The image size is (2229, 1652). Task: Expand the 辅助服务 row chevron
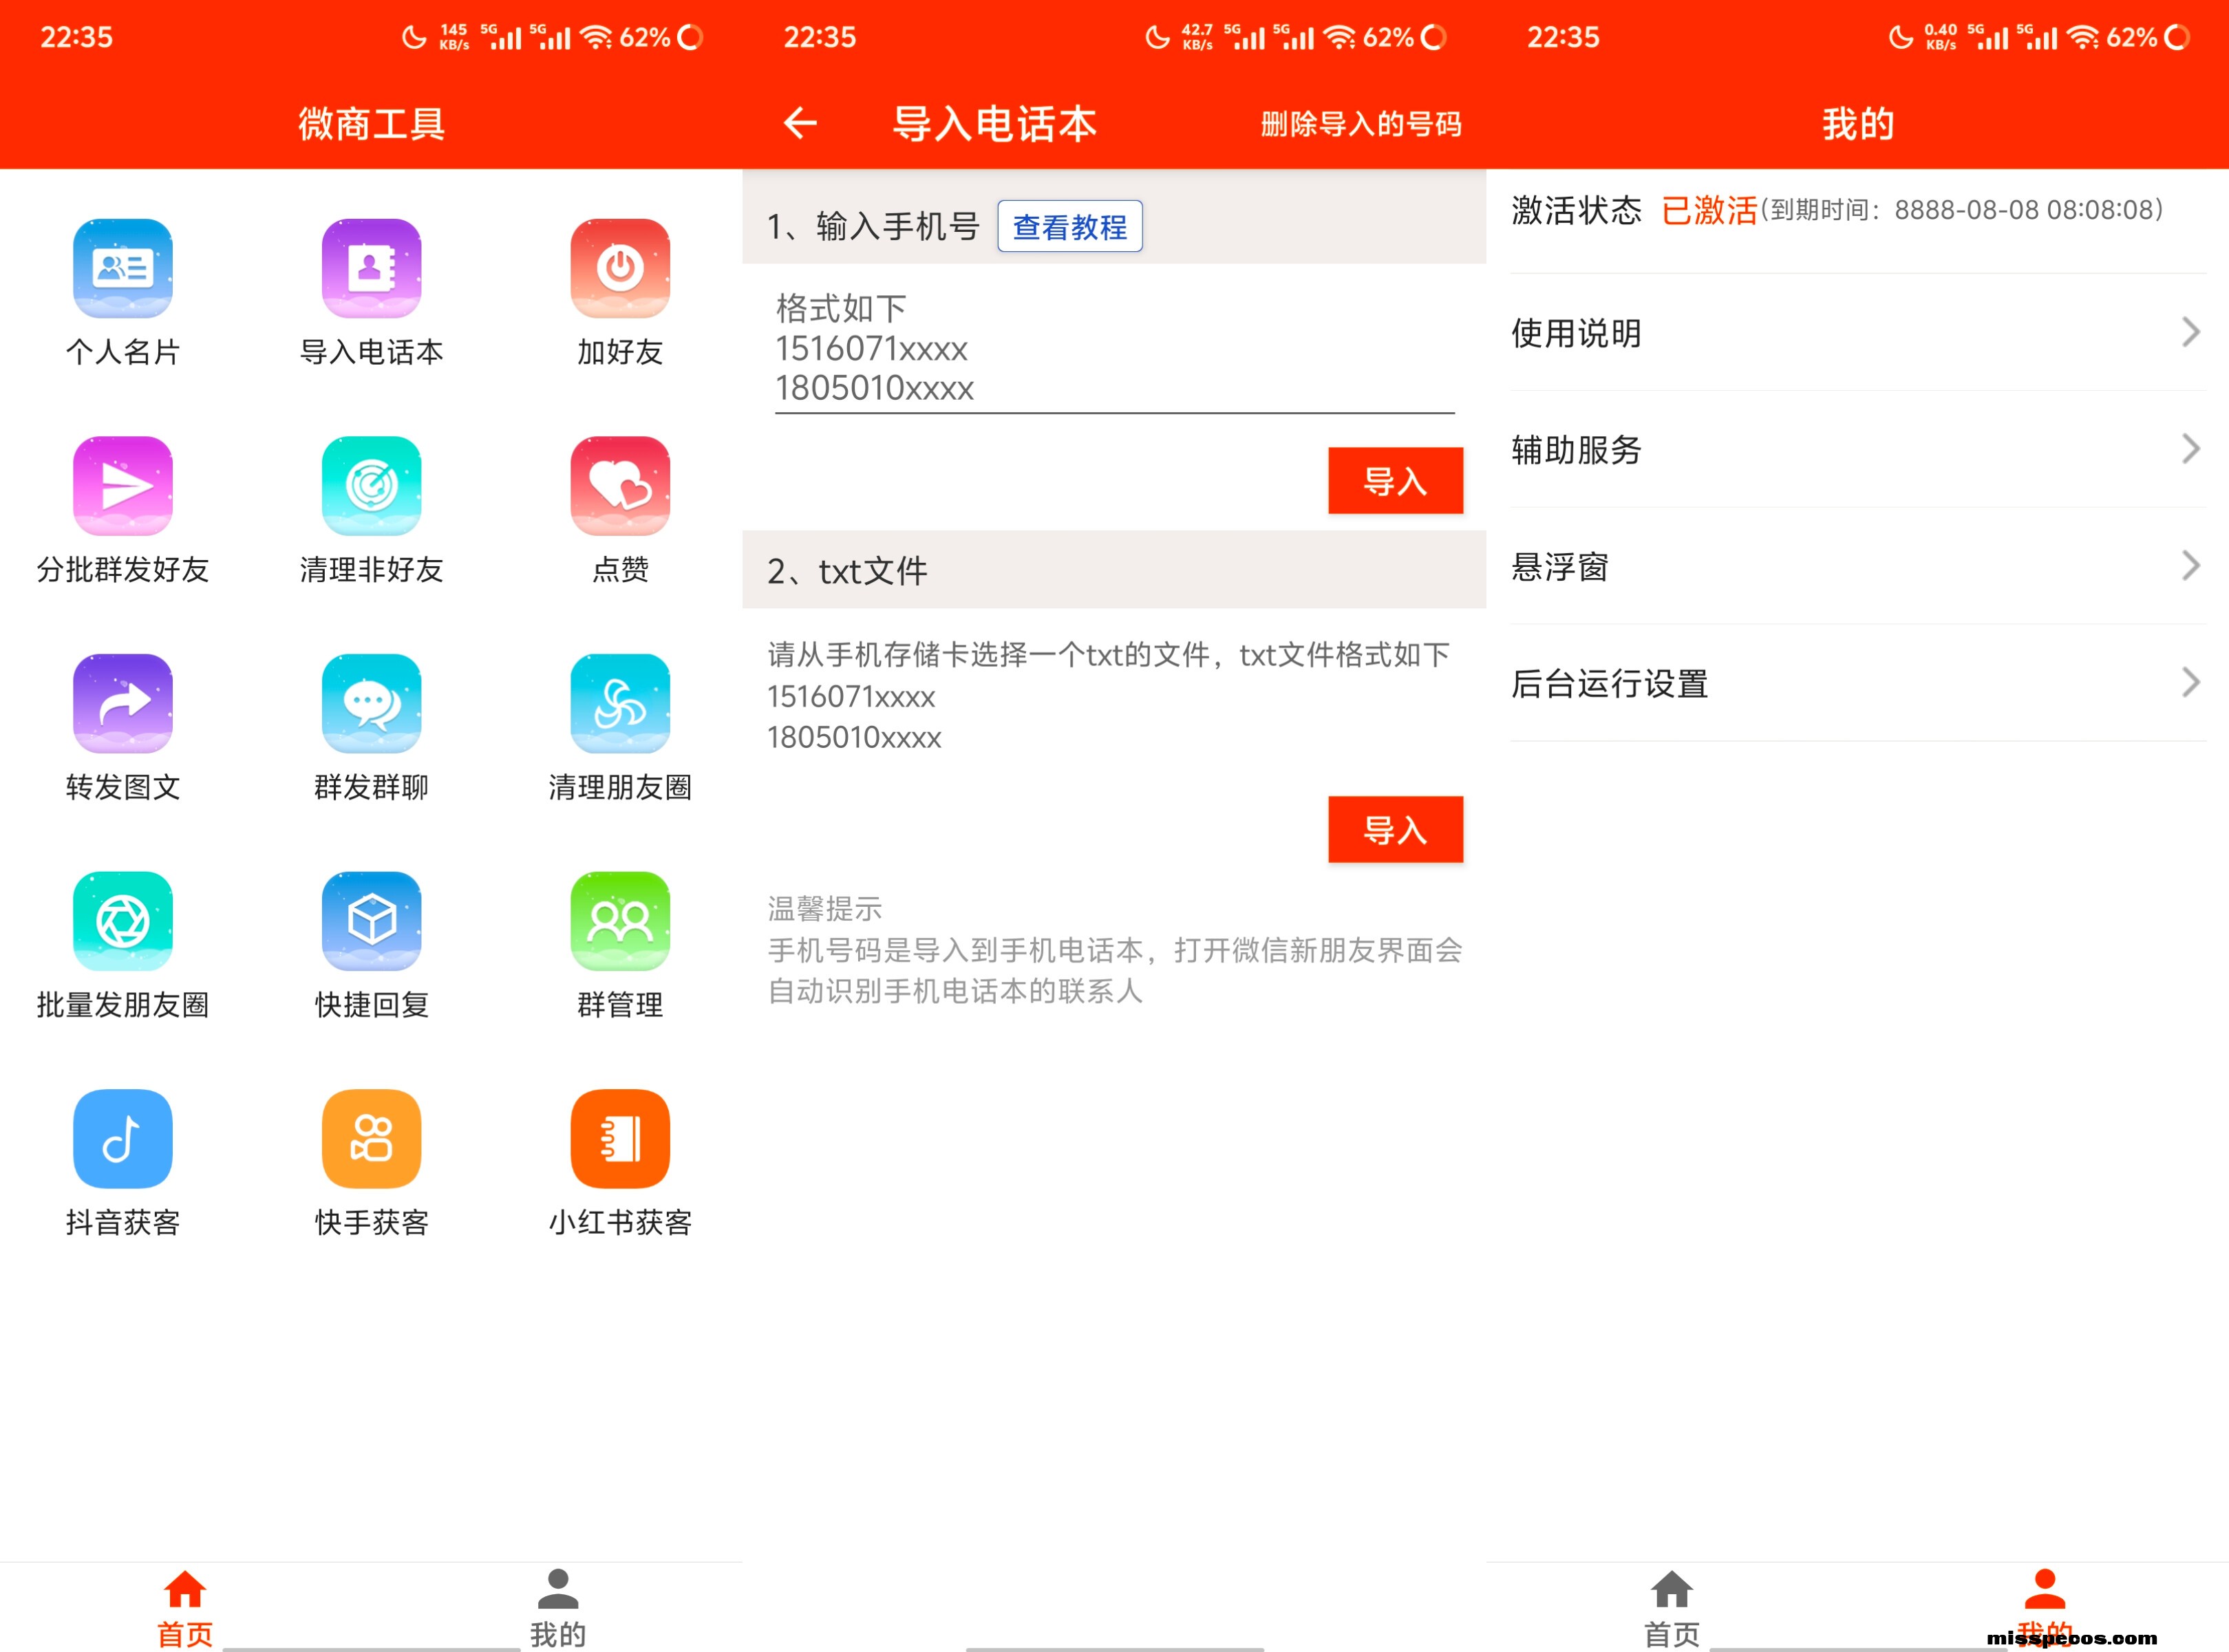pyautogui.click(x=2190, y=449)
